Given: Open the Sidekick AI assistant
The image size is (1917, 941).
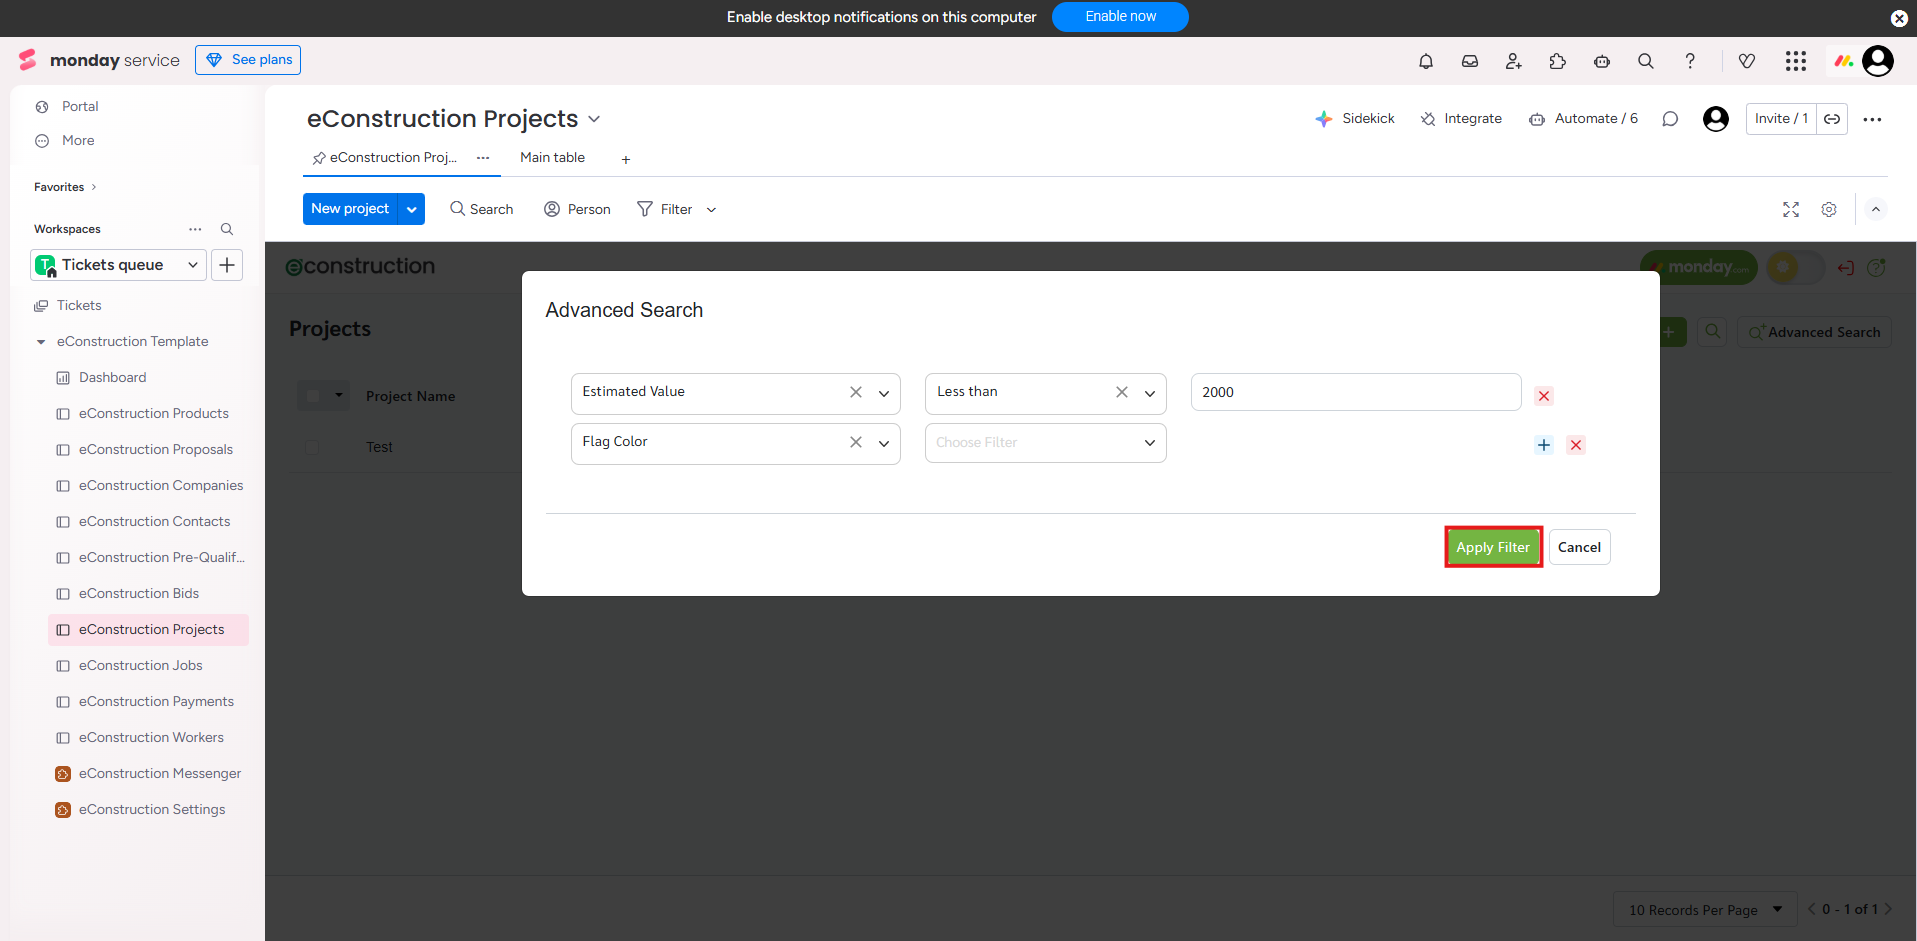Looking at the screenshot, I should [1355, 119].
